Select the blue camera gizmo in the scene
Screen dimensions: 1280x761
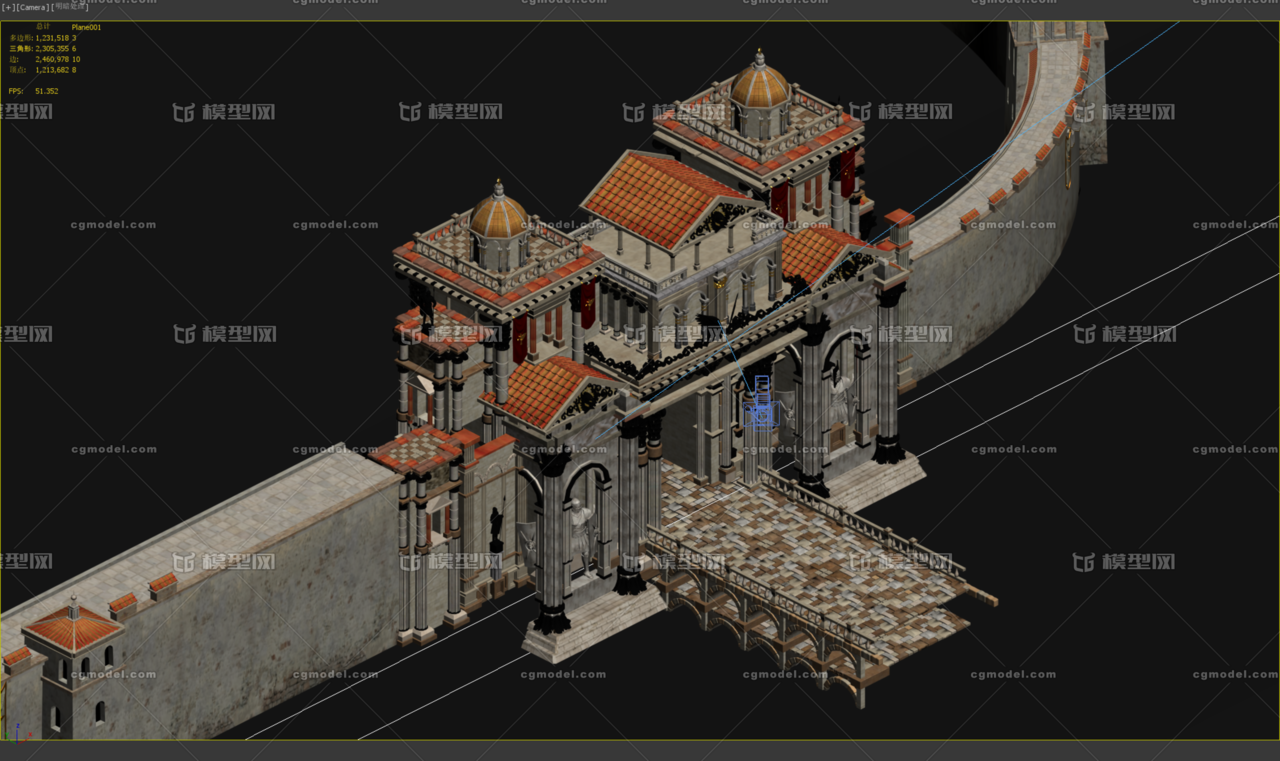point(762,410)
